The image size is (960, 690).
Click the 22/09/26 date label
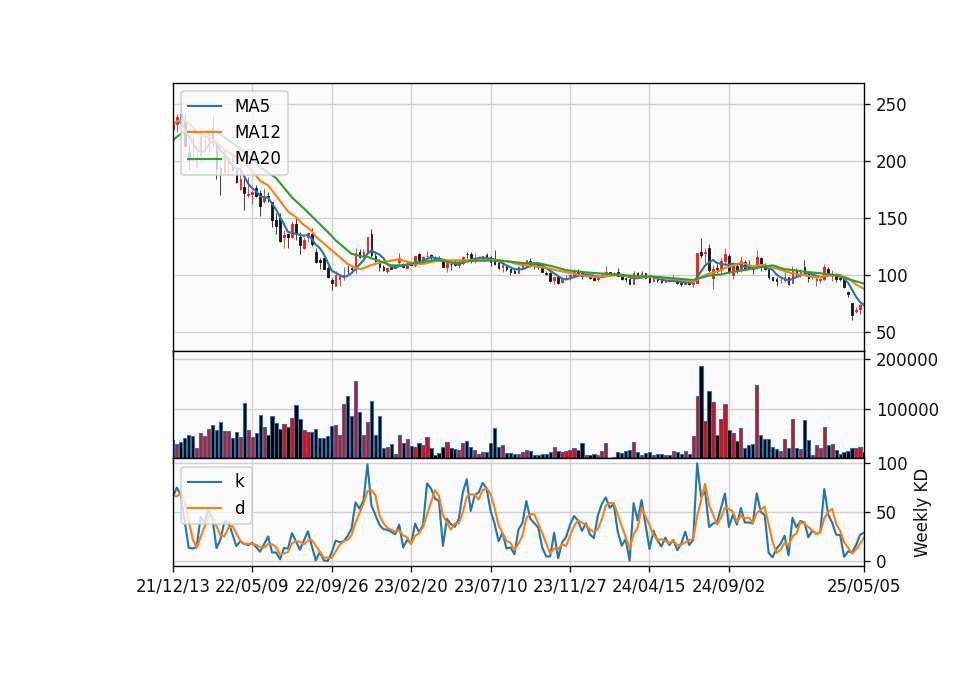point(332,587)
